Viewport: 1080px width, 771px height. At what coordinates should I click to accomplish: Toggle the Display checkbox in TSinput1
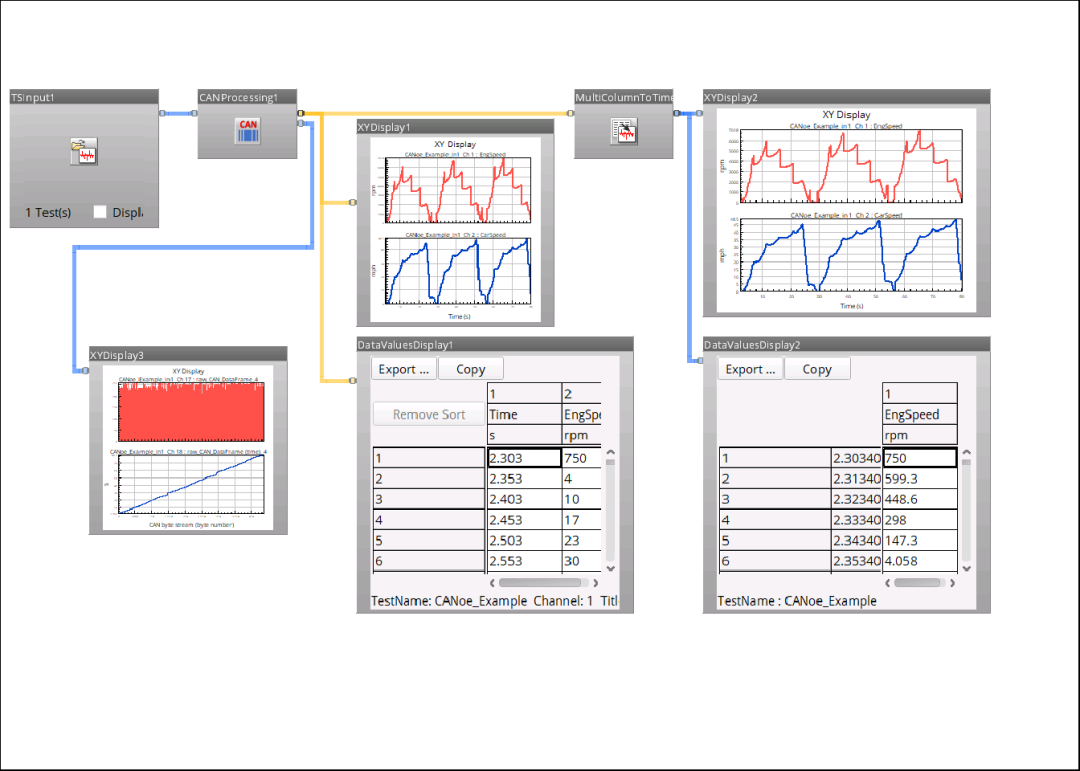pyautogui.click(x=100, y=212)
